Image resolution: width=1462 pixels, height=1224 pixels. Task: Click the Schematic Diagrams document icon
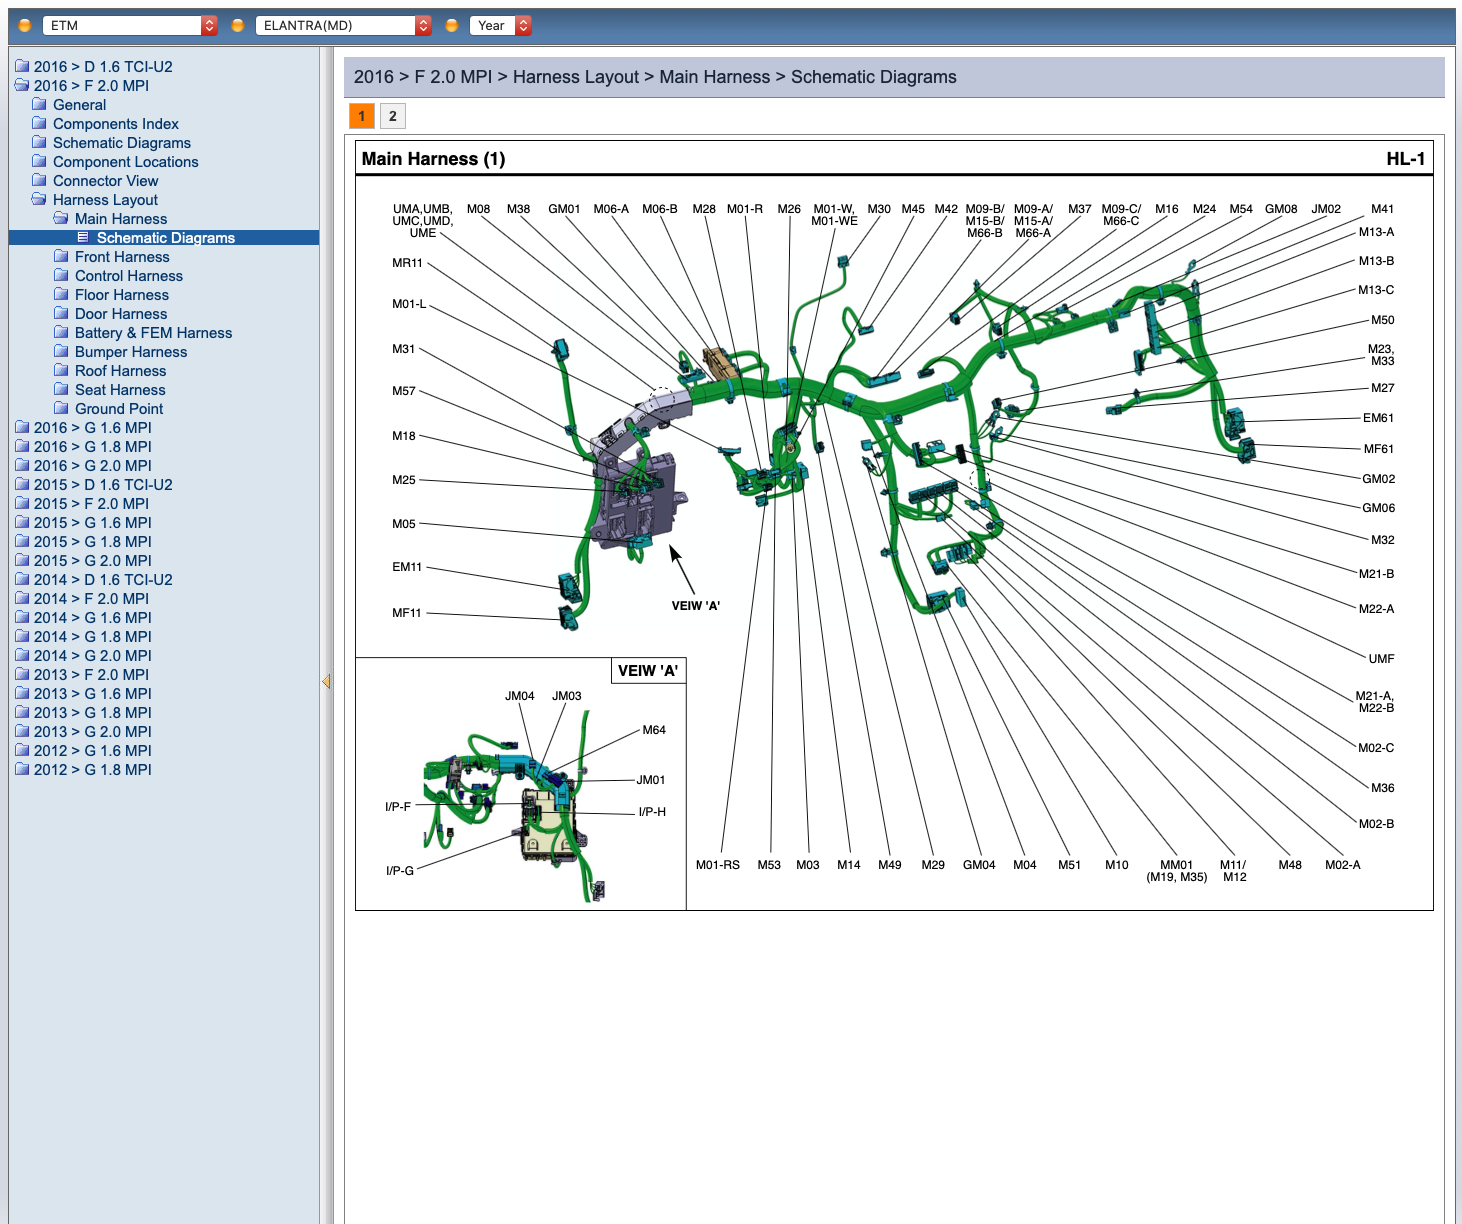pyautogui.click(x=83, y=238)
